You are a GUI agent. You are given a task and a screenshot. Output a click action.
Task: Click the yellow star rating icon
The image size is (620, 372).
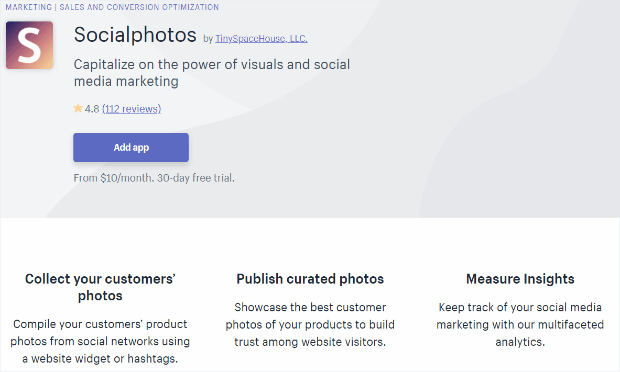pos(78,108)
